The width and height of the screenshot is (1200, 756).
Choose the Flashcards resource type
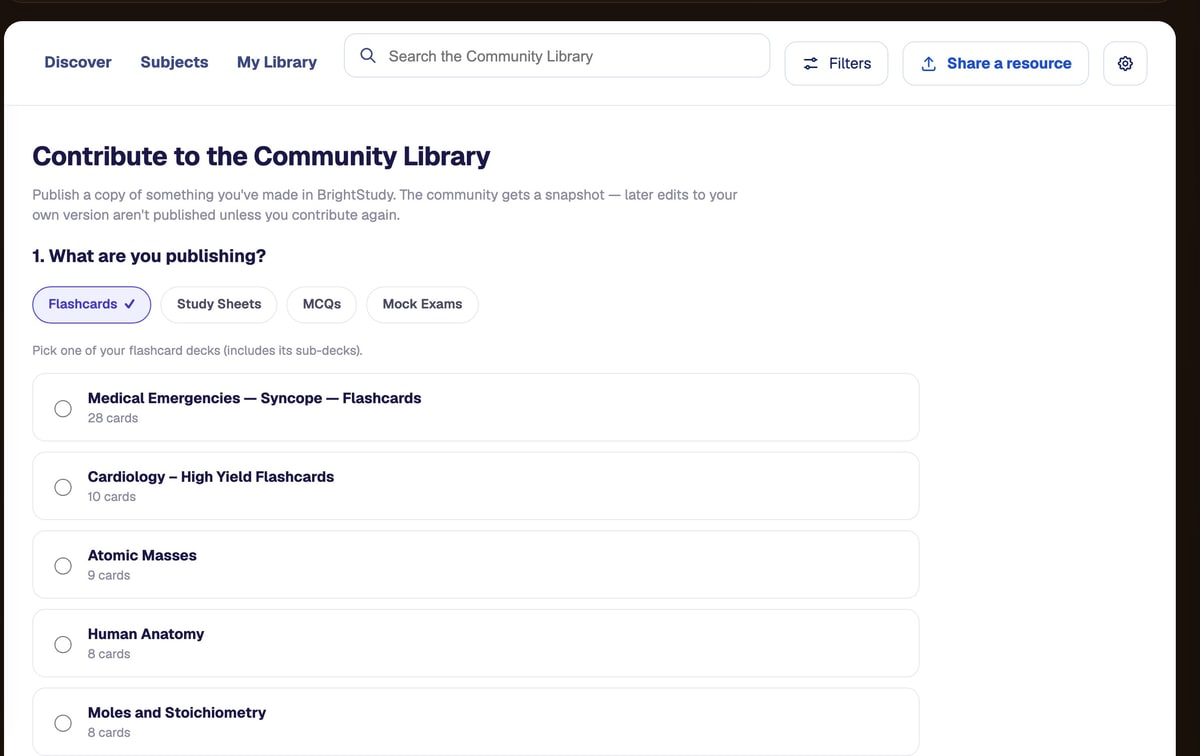(92, 304)
